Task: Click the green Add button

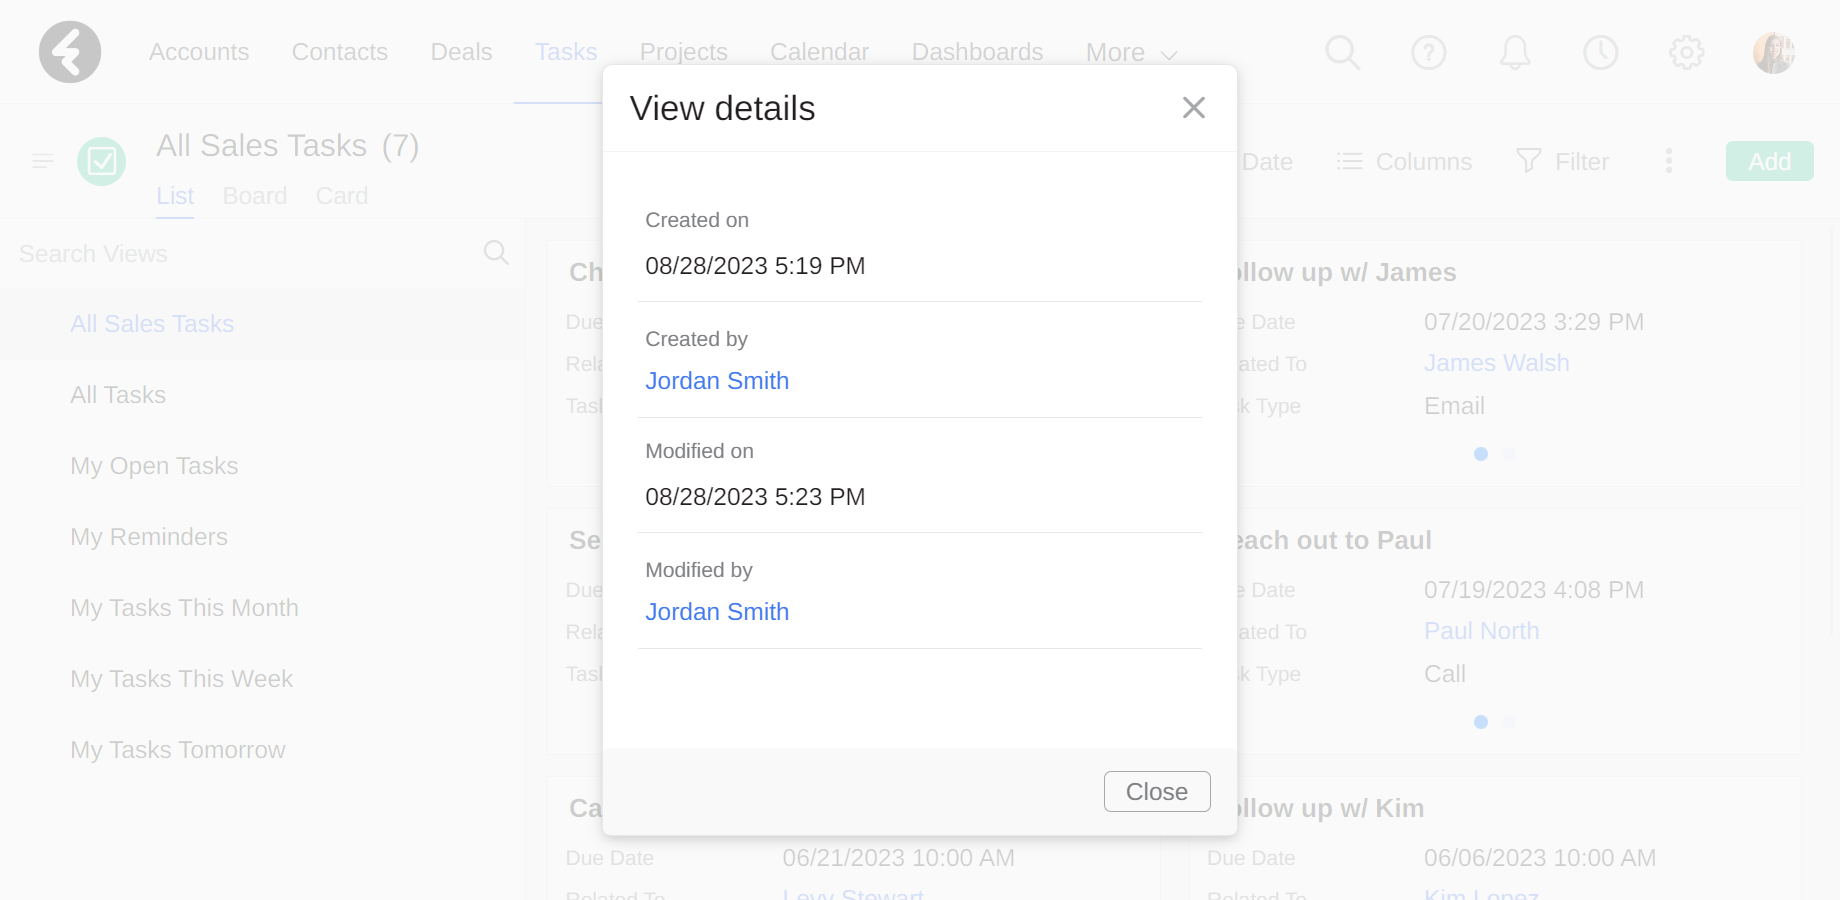Action: [x=1770, y=161]
